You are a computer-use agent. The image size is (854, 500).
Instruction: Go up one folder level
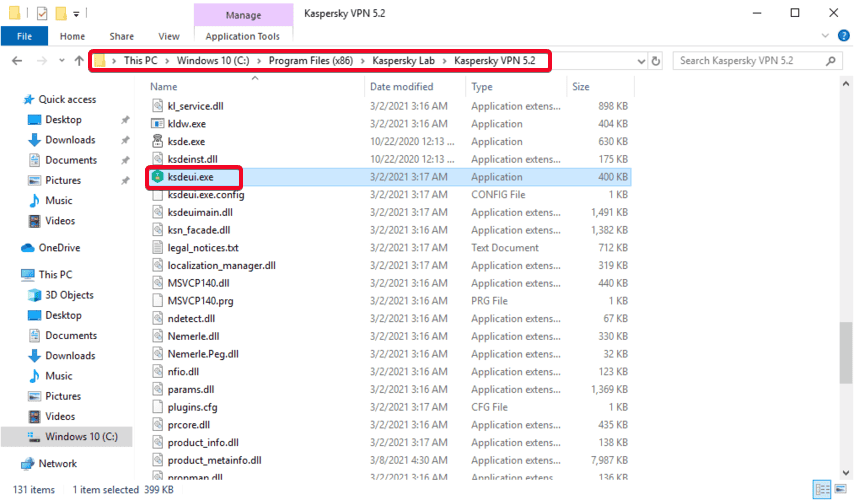click(x=79, y=60)
